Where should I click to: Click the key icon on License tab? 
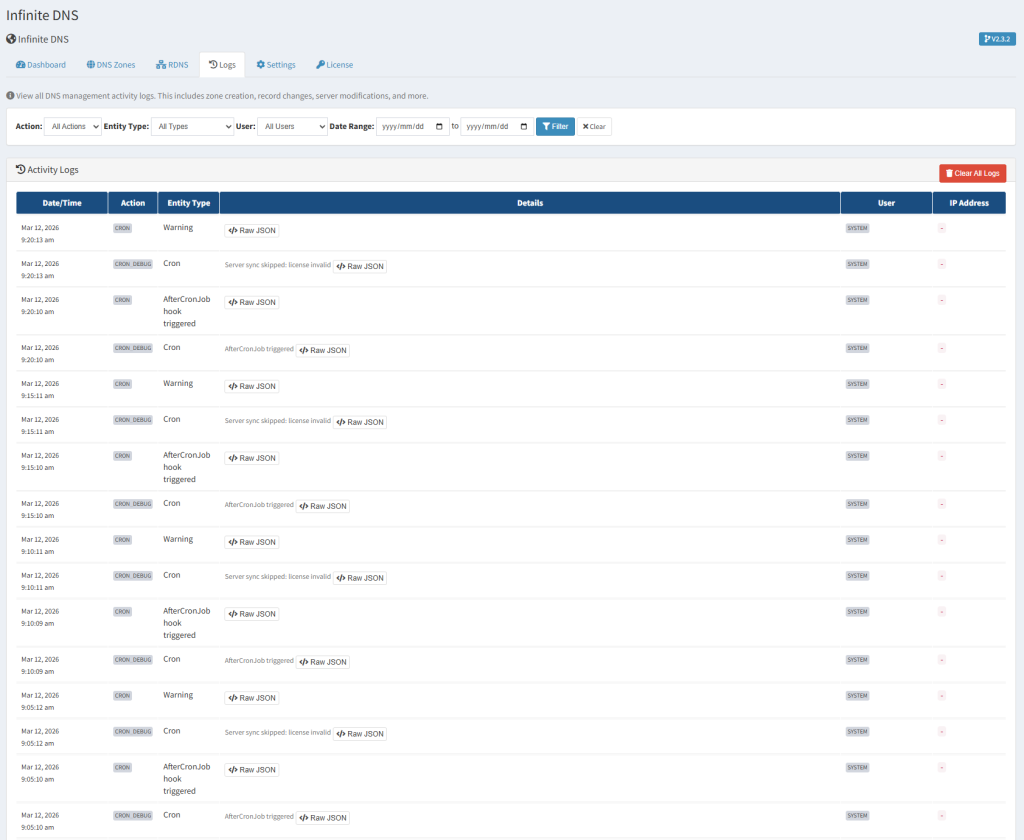tap(320, 65)
